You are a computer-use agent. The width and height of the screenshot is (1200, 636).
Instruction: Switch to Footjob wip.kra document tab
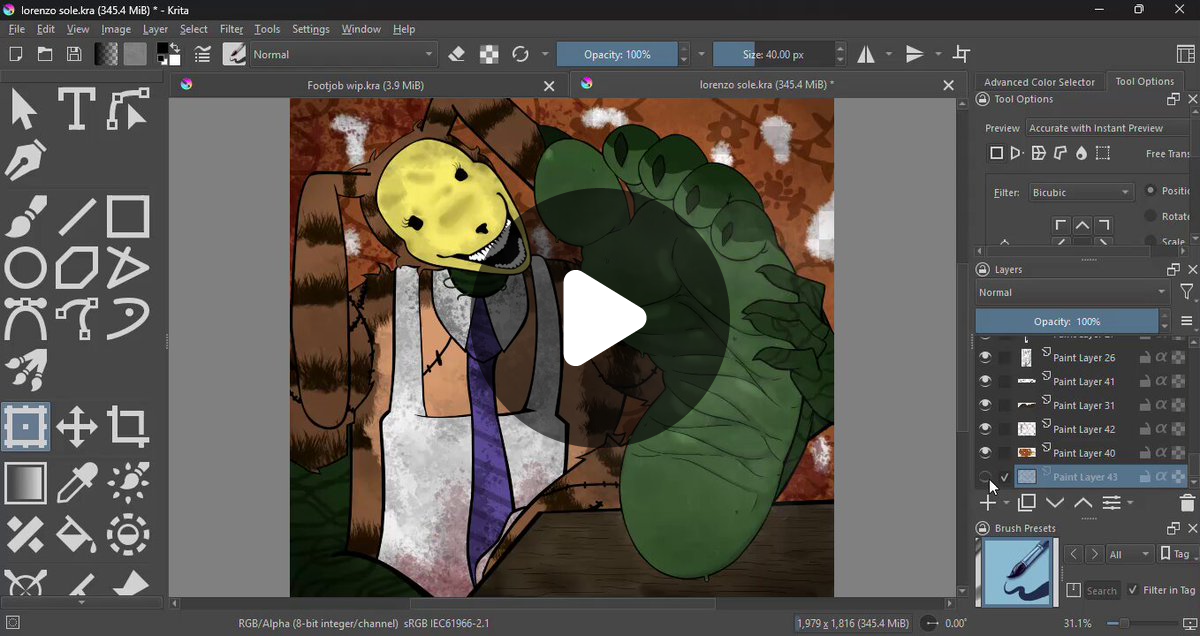366,86
